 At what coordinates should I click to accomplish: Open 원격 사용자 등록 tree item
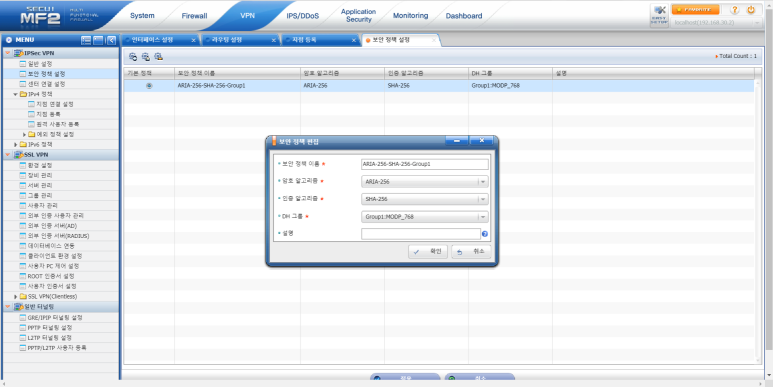57,124
